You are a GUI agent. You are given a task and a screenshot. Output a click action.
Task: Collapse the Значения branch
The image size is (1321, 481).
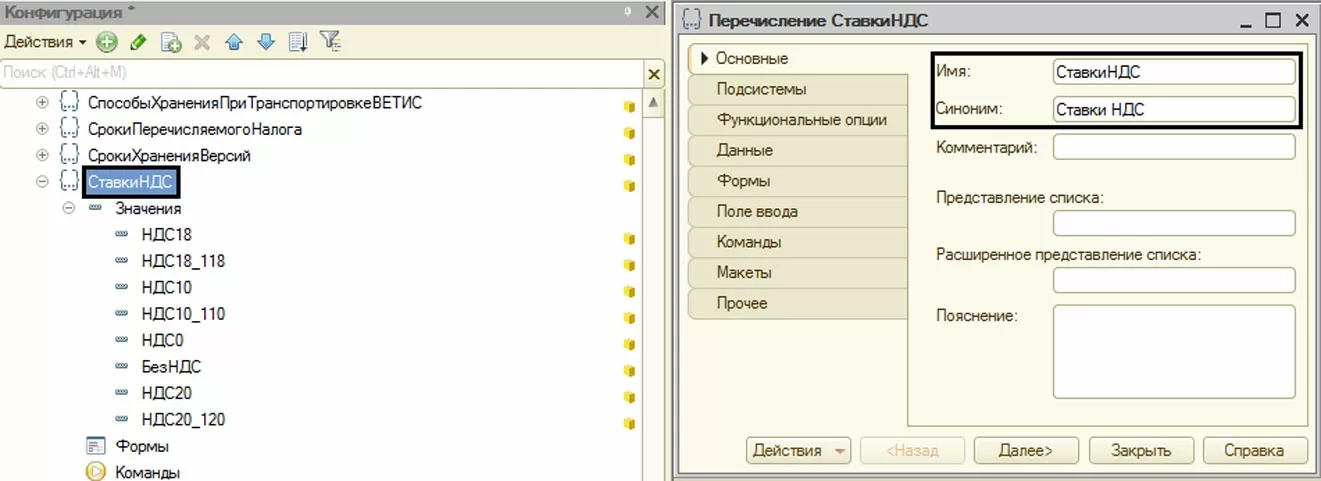(68, 208)
